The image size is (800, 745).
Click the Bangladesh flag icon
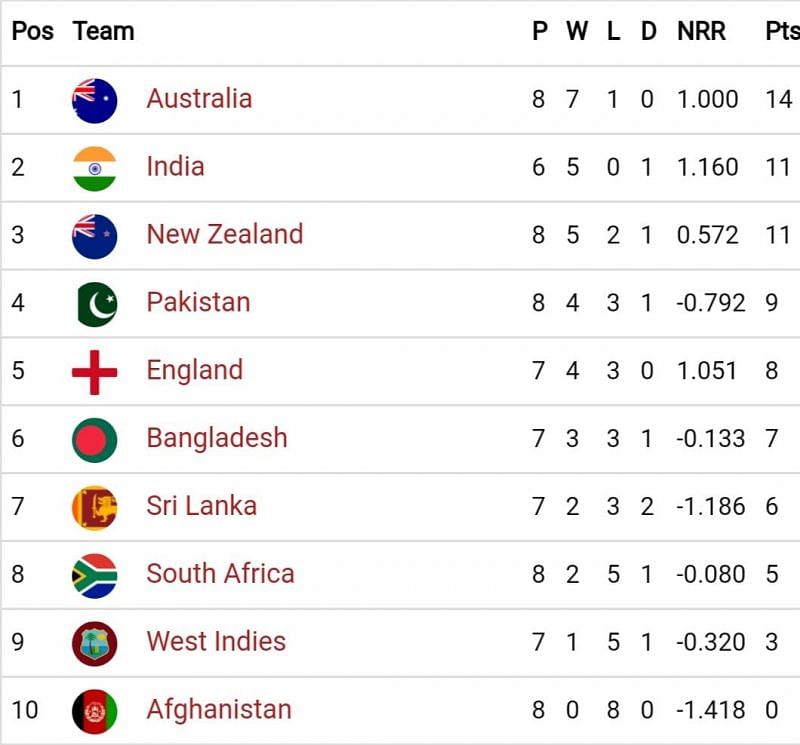[95, 440]
